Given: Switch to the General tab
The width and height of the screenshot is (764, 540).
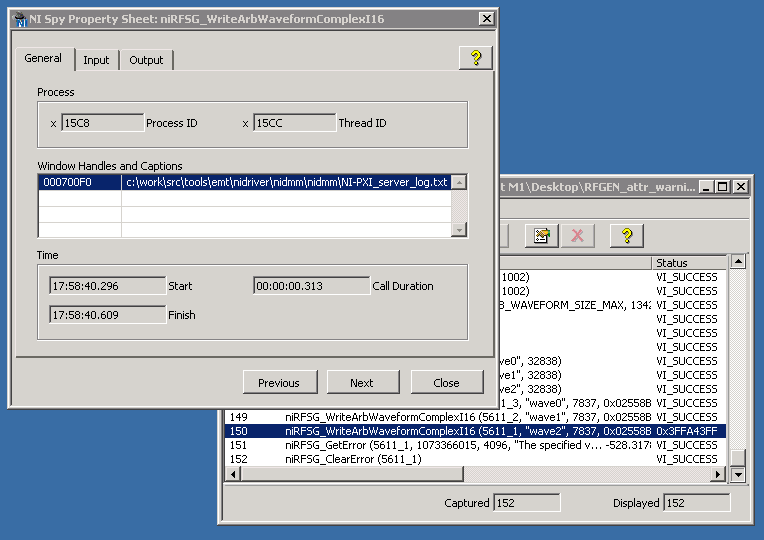Looking at the screenshot, I should tap(43, 58).
